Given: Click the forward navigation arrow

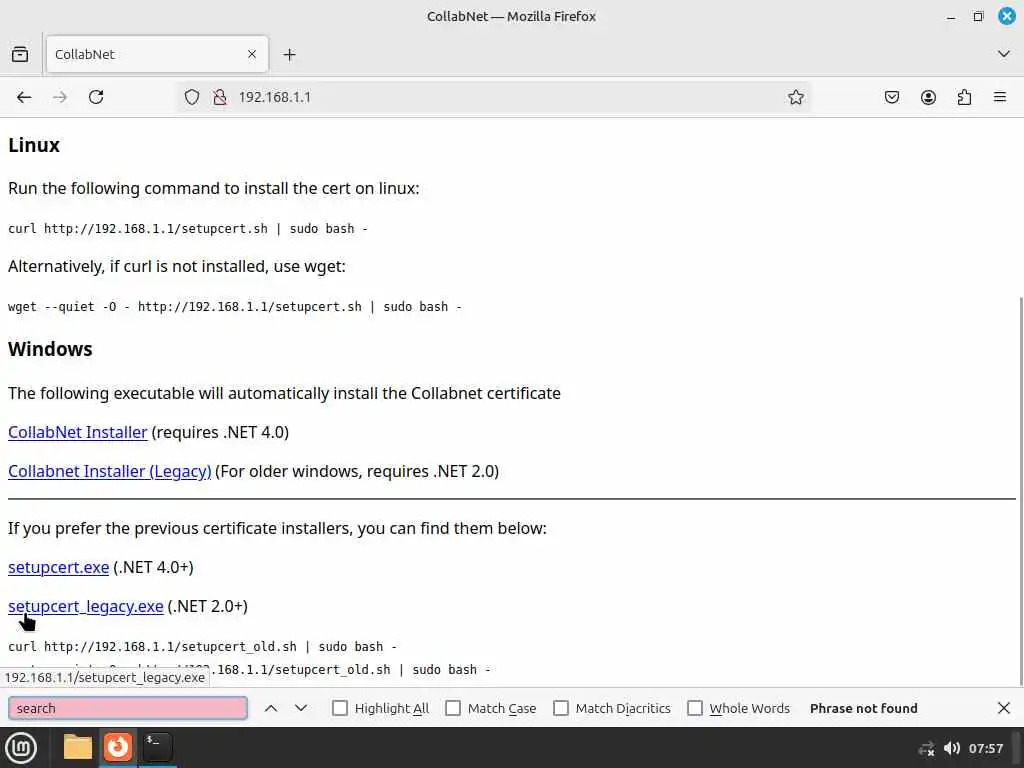Looking at the screenshot, I should coord(60,97).
